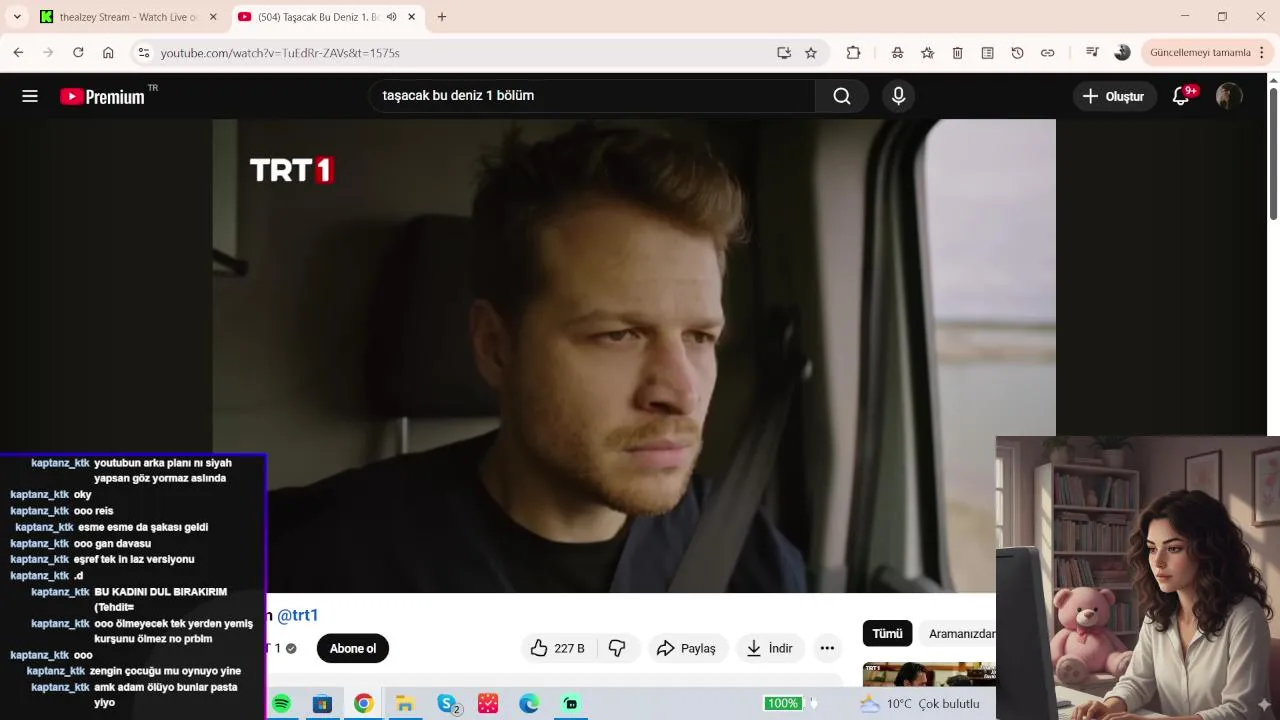Share the video via Paylaş

click(686, 648)
